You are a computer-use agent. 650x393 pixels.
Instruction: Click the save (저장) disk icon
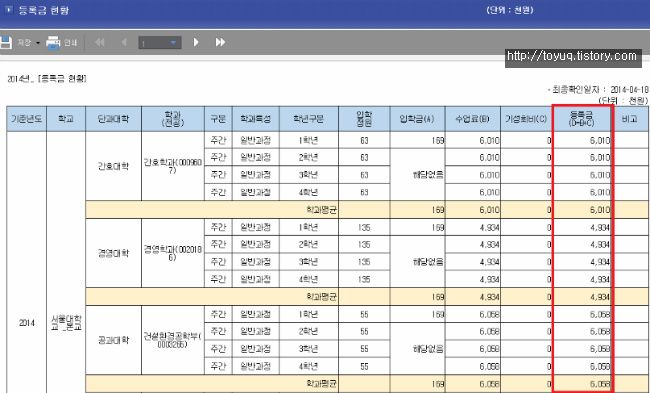pyautogui.click(x=5, y=42)
